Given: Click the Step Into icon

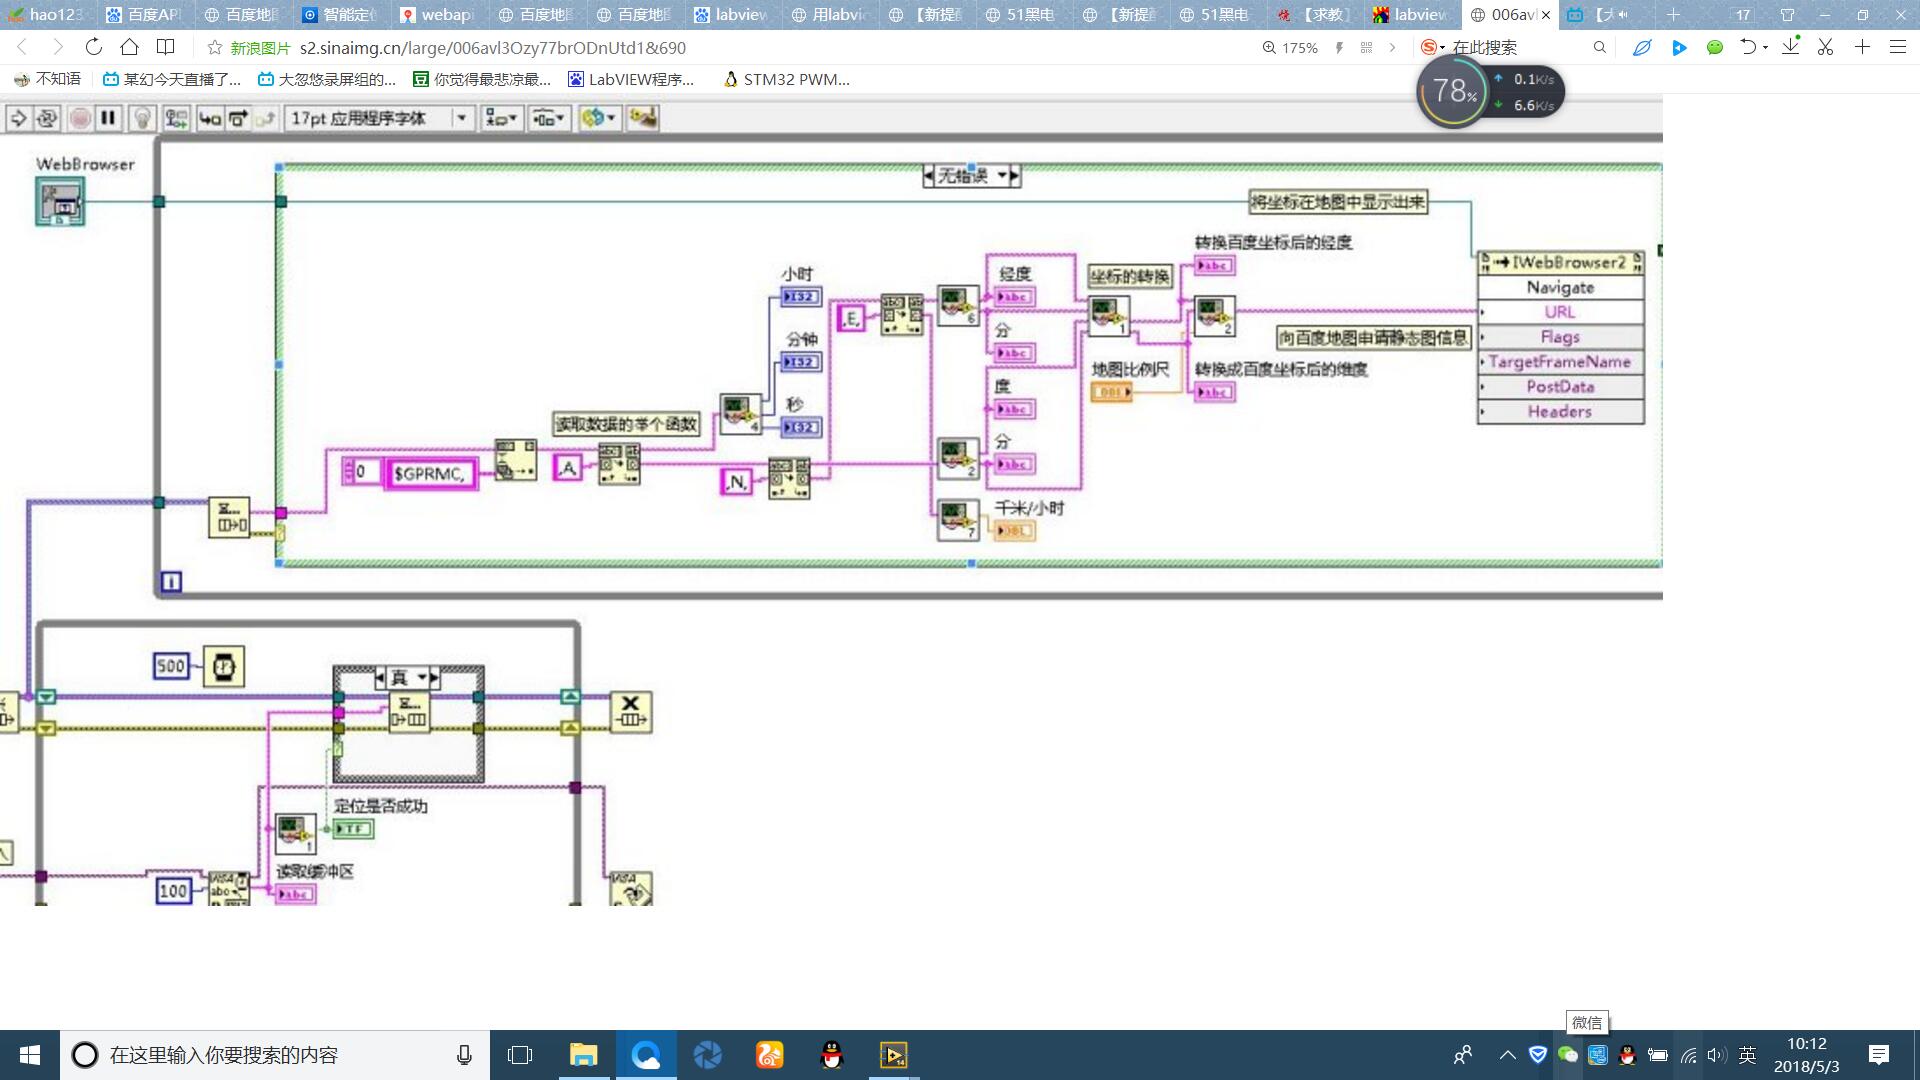Looking at the screenshot, I should [x=210, y=118].
